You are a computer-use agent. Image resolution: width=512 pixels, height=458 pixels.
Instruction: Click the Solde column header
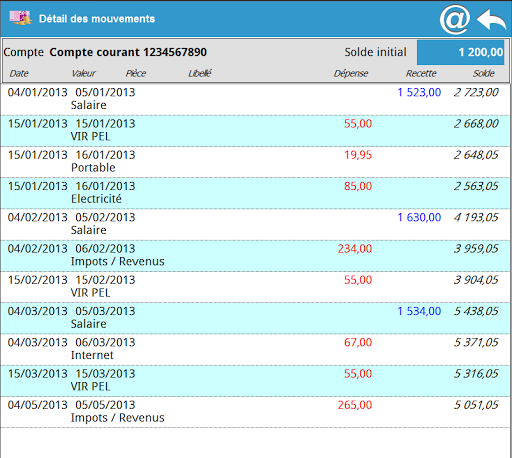(484, 73)
